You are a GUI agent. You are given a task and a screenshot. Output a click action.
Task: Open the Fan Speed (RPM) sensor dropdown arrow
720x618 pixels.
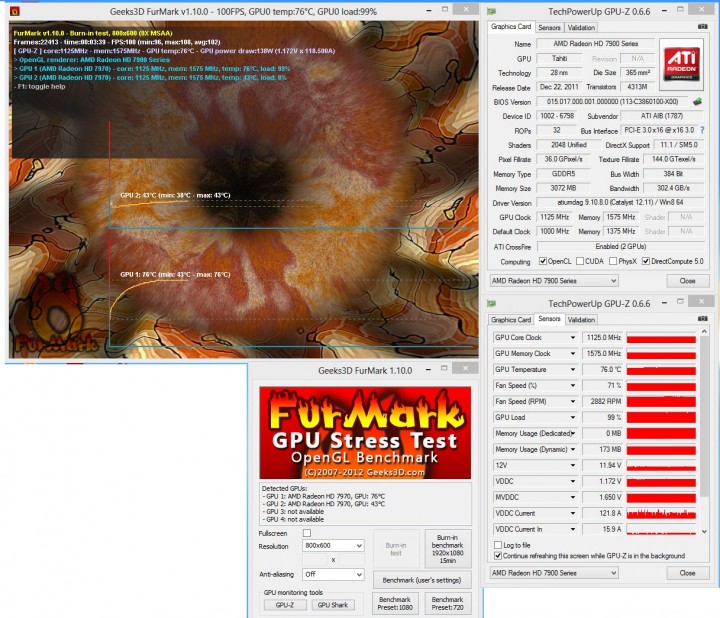pos(573,401)
